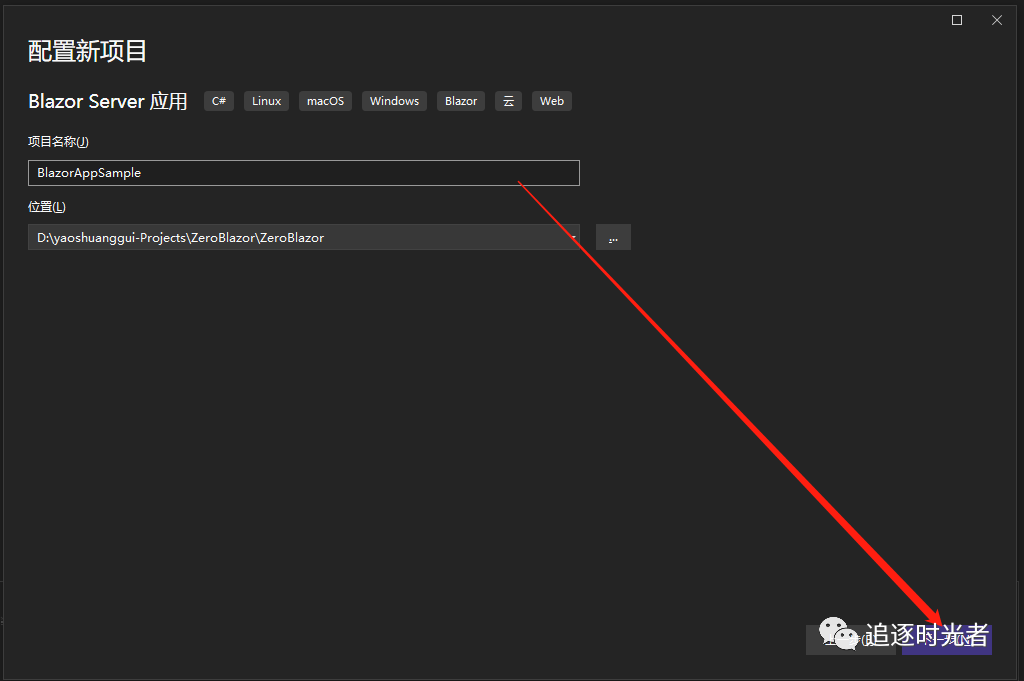Open the browse folder "..." button
Screen dimensions: 1024x681
[613, 238]
